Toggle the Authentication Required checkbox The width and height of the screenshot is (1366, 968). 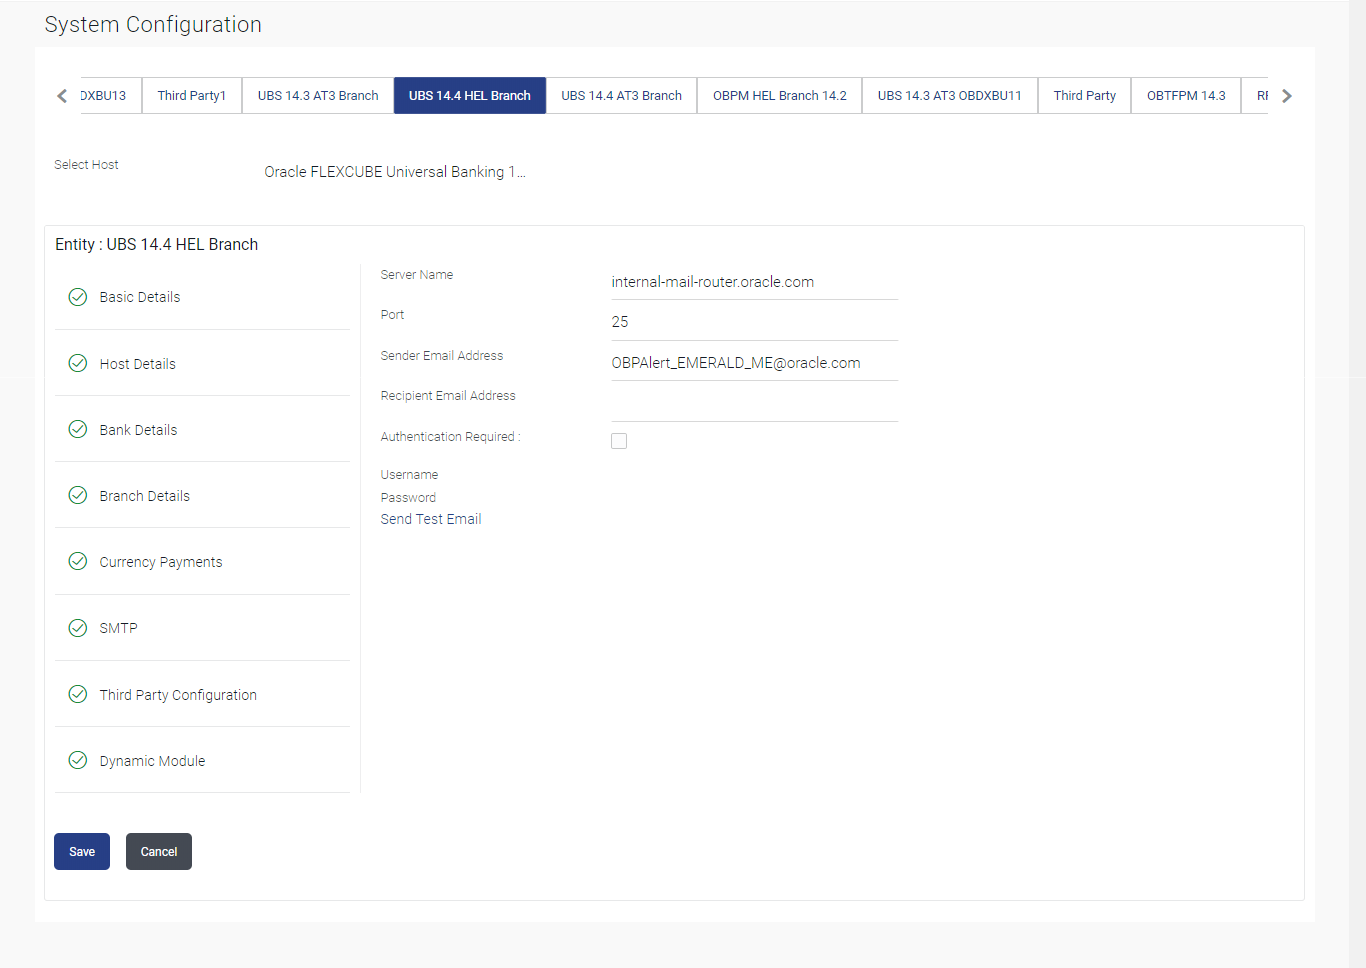click(619, 441)
